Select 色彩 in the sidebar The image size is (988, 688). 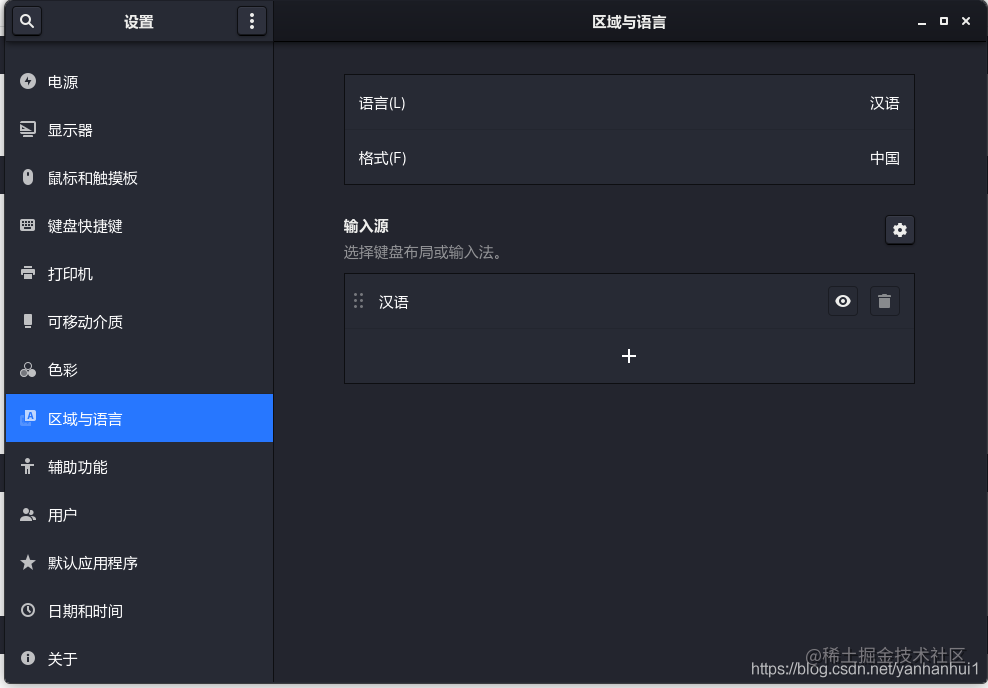[139, 370]
